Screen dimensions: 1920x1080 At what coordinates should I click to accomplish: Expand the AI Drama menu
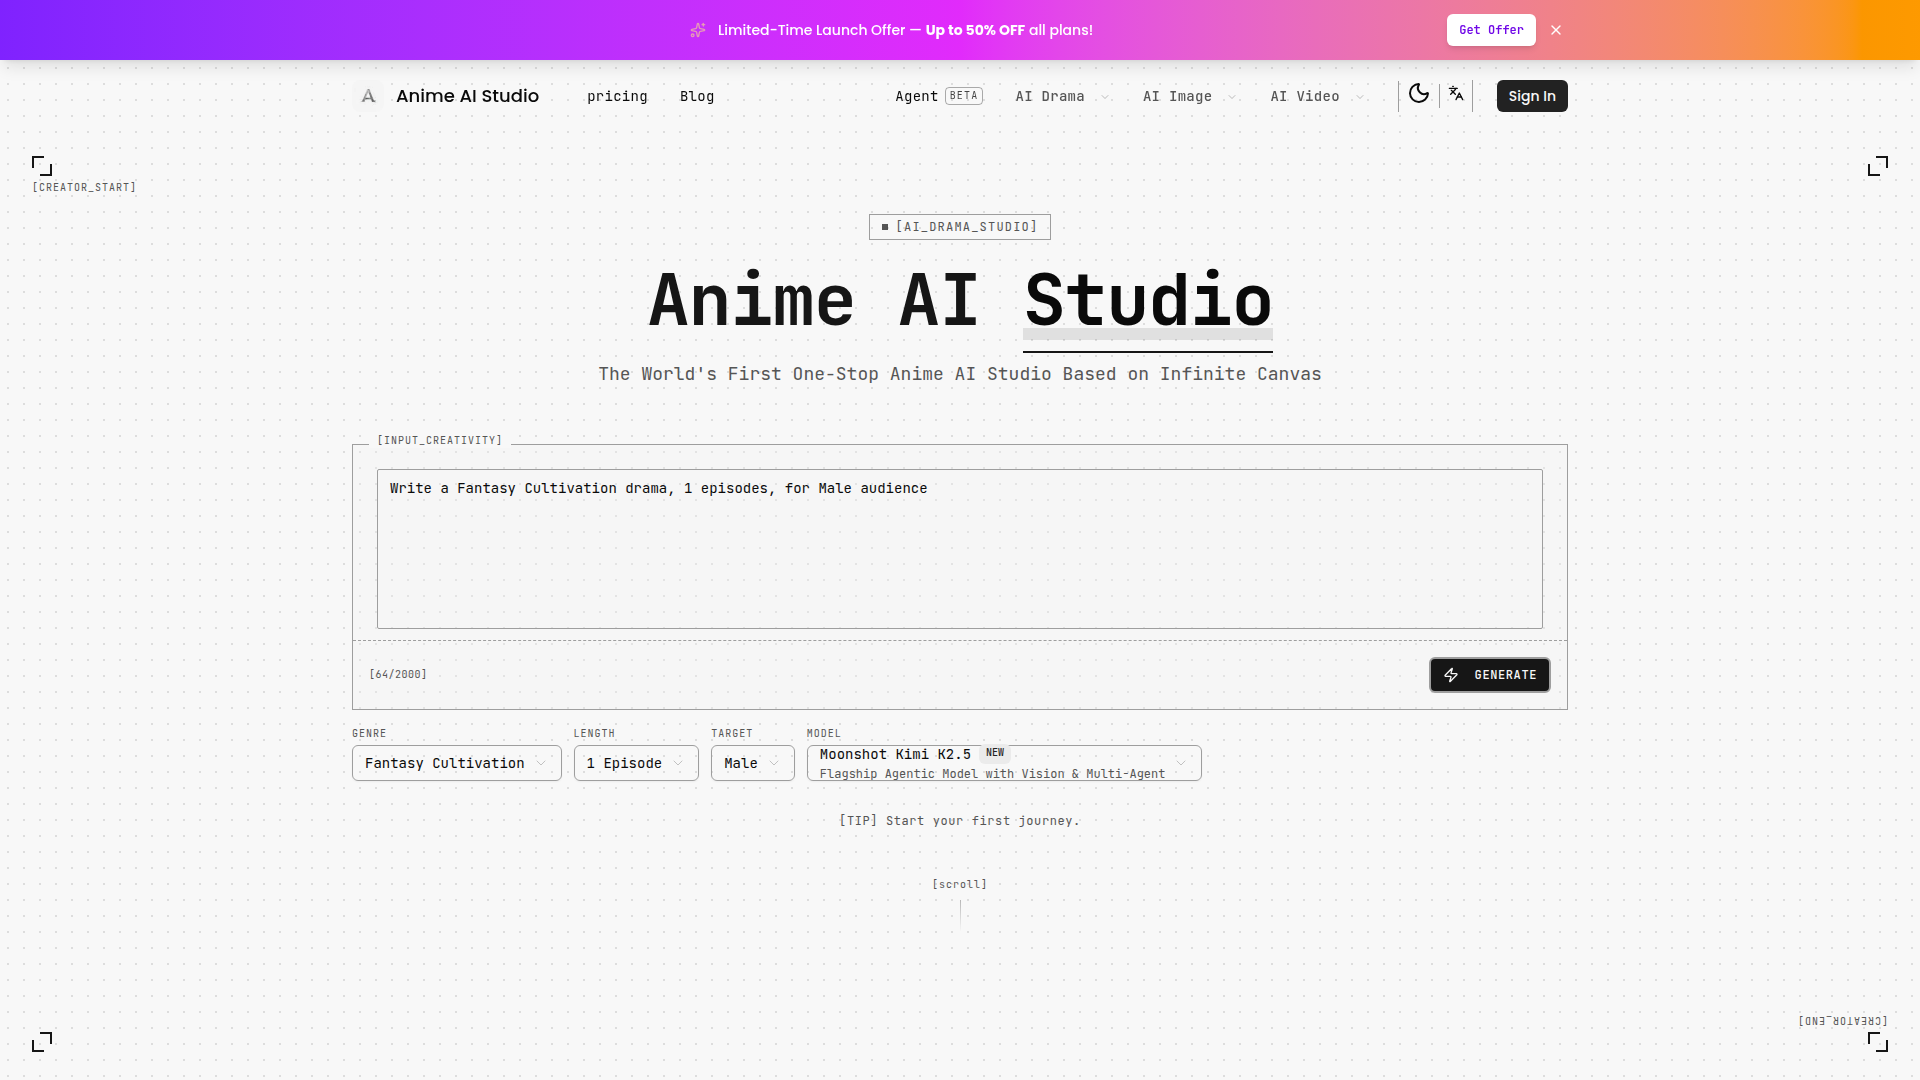(1062, 97)
